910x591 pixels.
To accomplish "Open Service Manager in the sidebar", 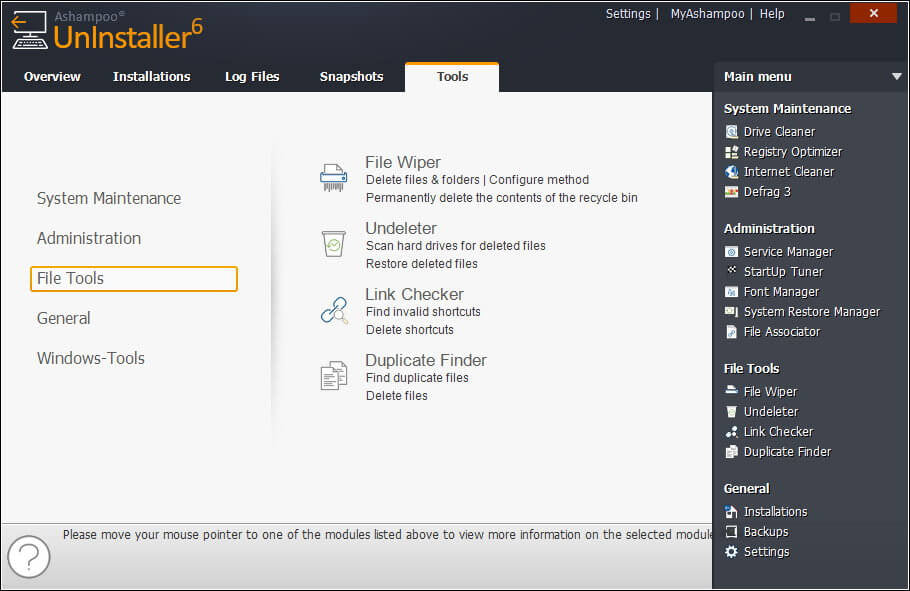I will pos(788,252).
